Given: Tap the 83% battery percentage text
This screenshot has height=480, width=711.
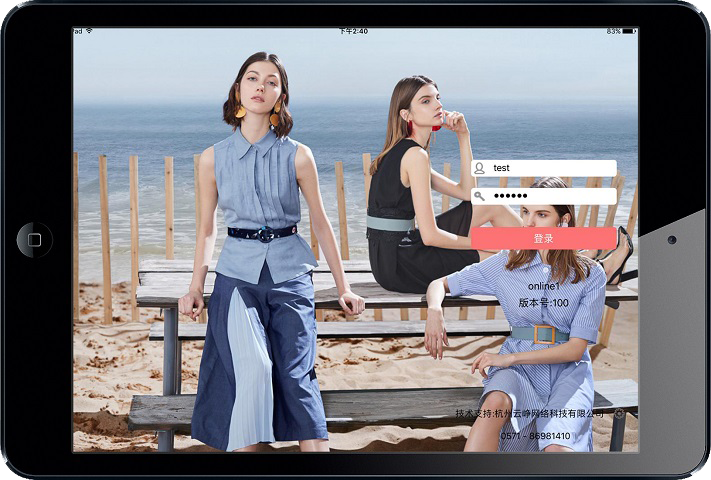Looking at the screenshot, I should [612, 31].
